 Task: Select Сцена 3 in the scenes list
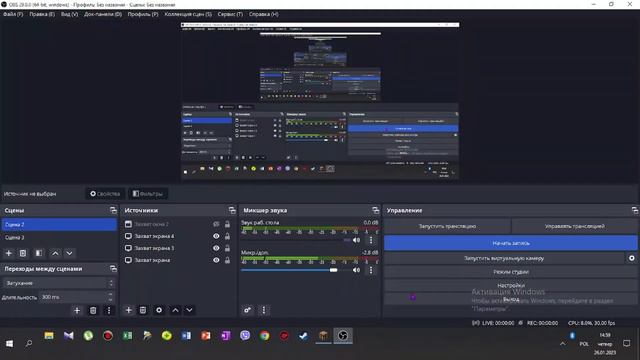[59, 238]
